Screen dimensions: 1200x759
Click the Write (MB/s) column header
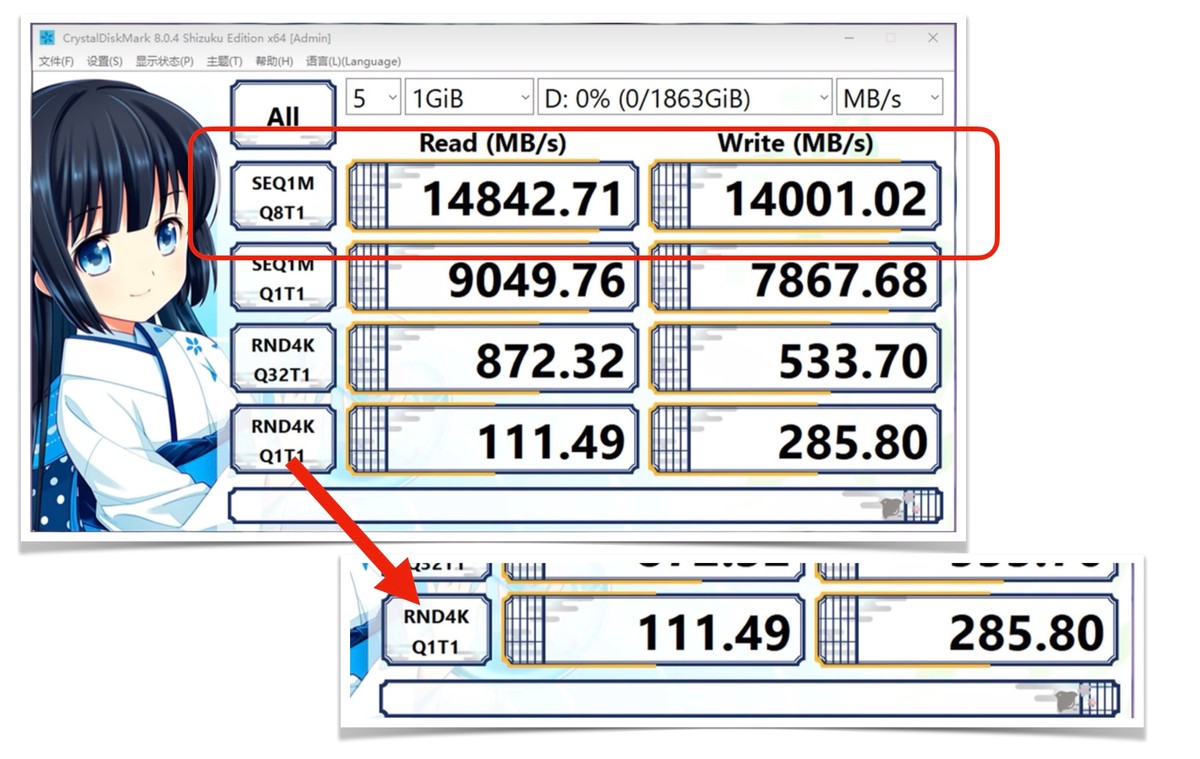795,143
